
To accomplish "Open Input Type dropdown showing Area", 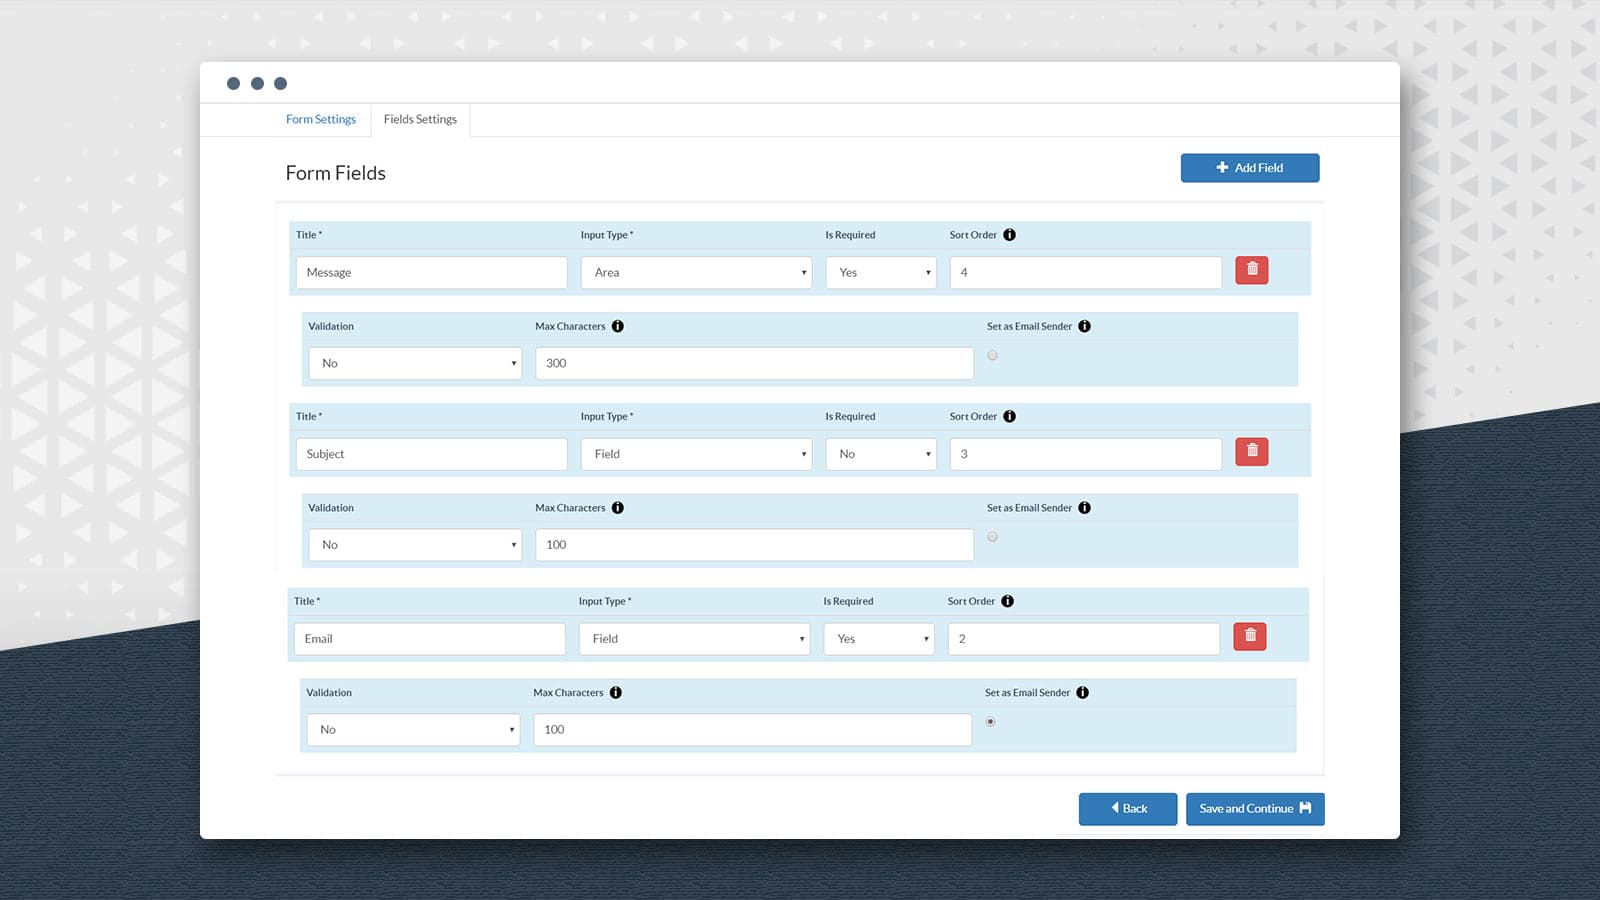I will [x=696, y=273].
